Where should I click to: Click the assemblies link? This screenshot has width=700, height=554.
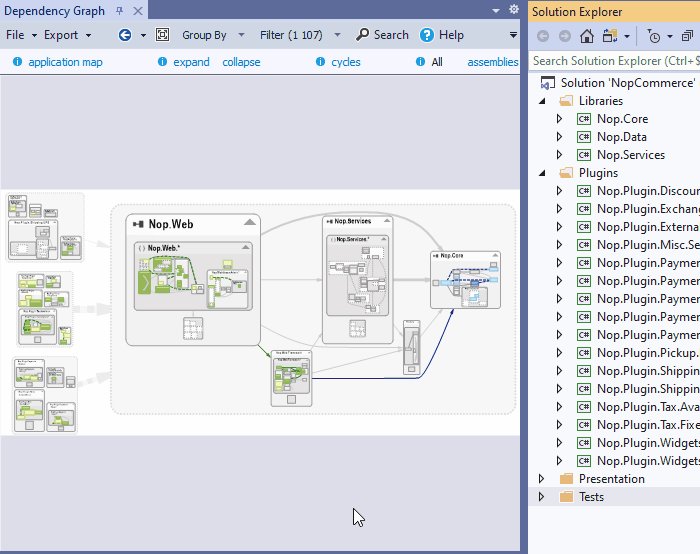493,62
